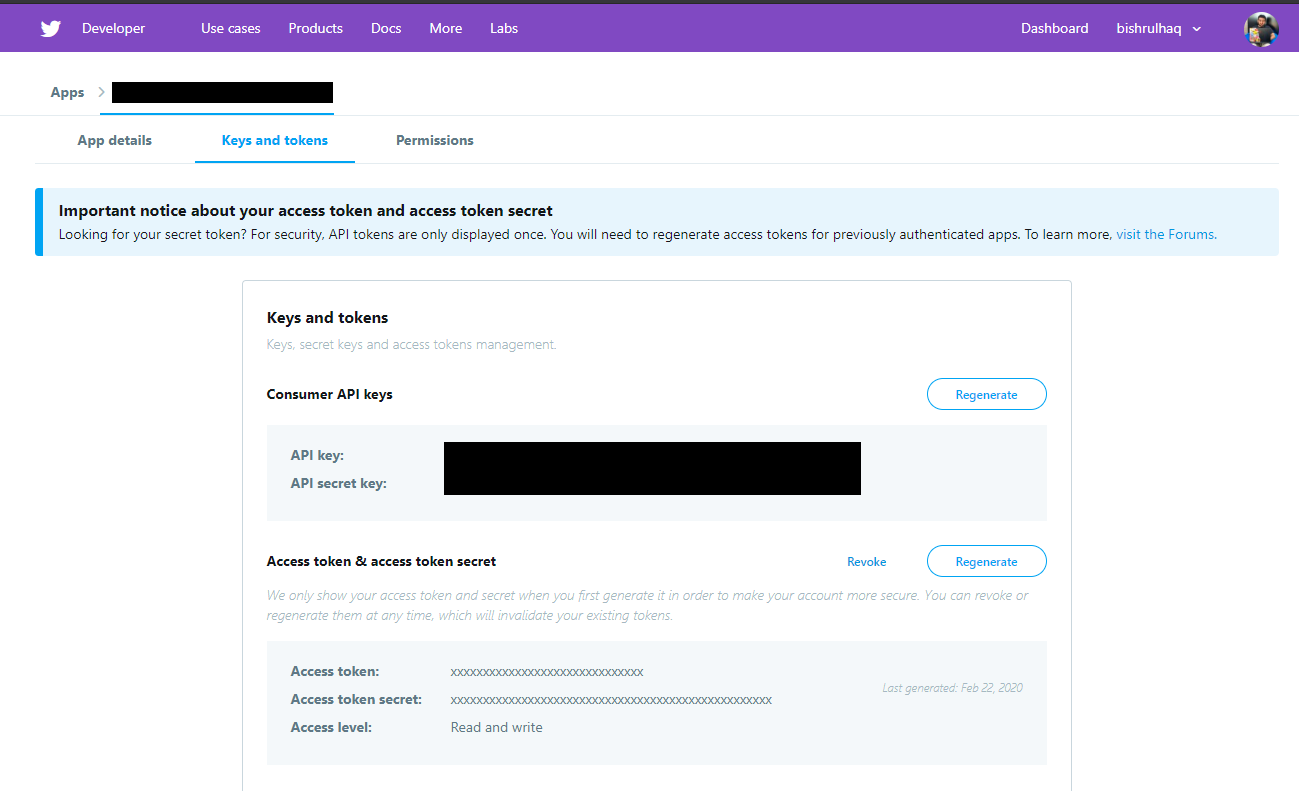Click the Keys and tokens card heading
The height and width of the screenshot is (791, 1299).
(327, 317)
